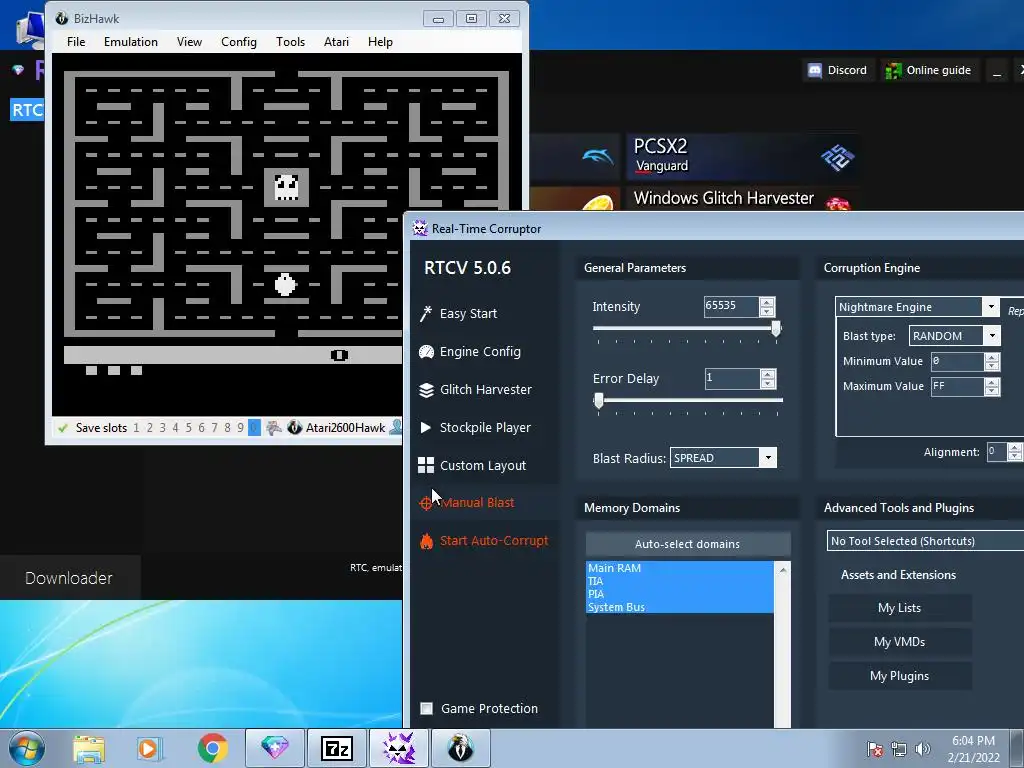Viewport: 1024px width, 768px height.
Task: Click the controller icon in BizHawk status bar
Action: point(274,427)
